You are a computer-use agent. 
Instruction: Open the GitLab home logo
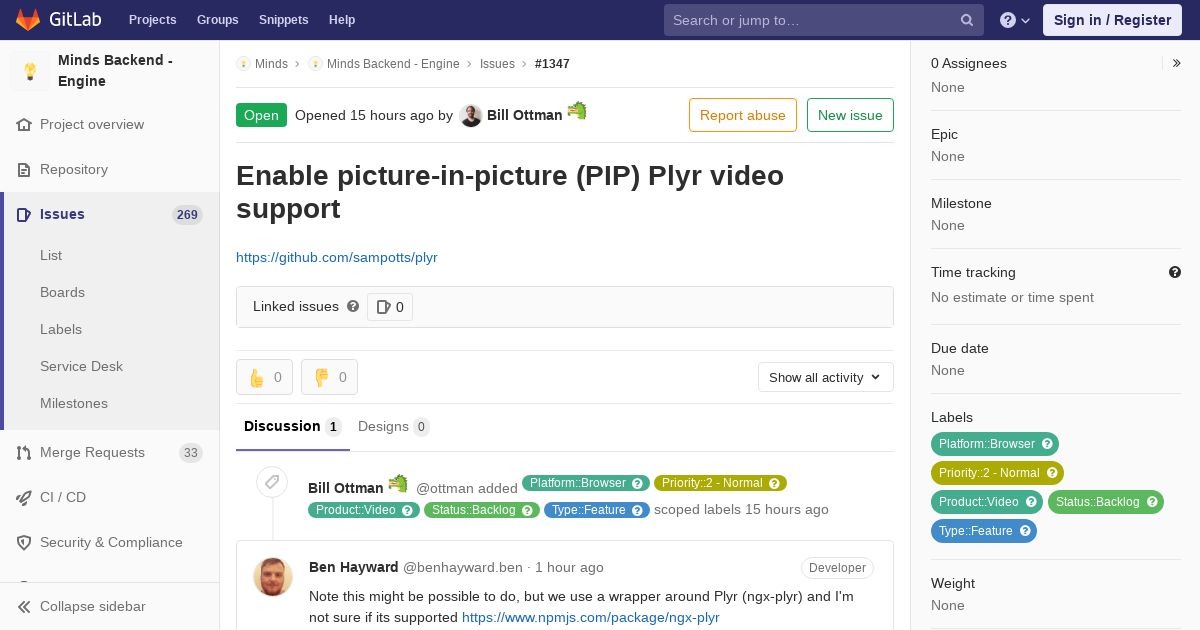tap(58, 20)
